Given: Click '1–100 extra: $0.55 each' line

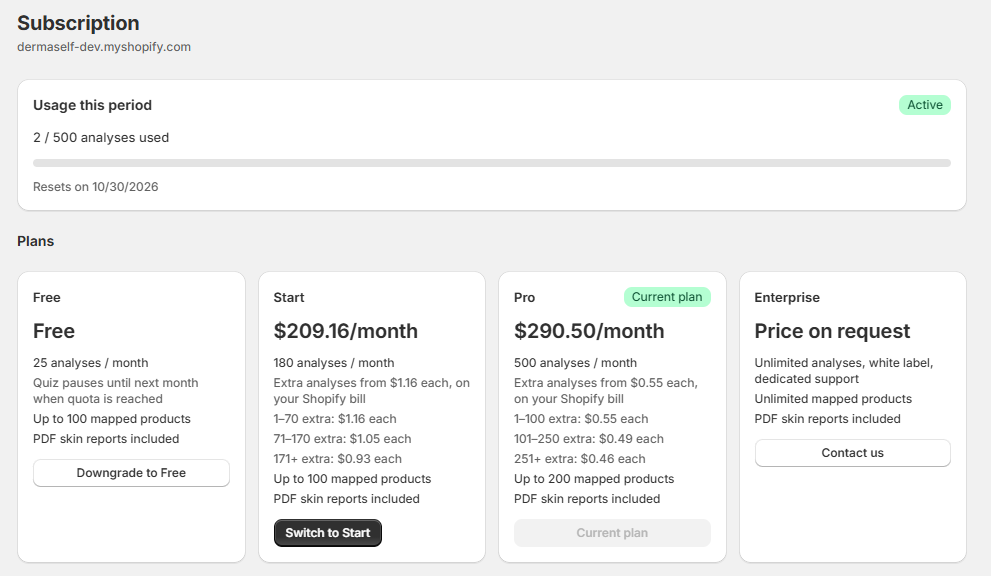Looking at the screenshot, I should click(x=581, y=419).
